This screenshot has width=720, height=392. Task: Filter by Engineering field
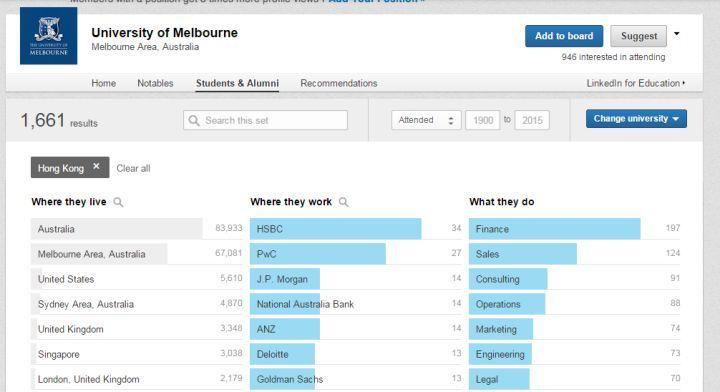(574, 354)
